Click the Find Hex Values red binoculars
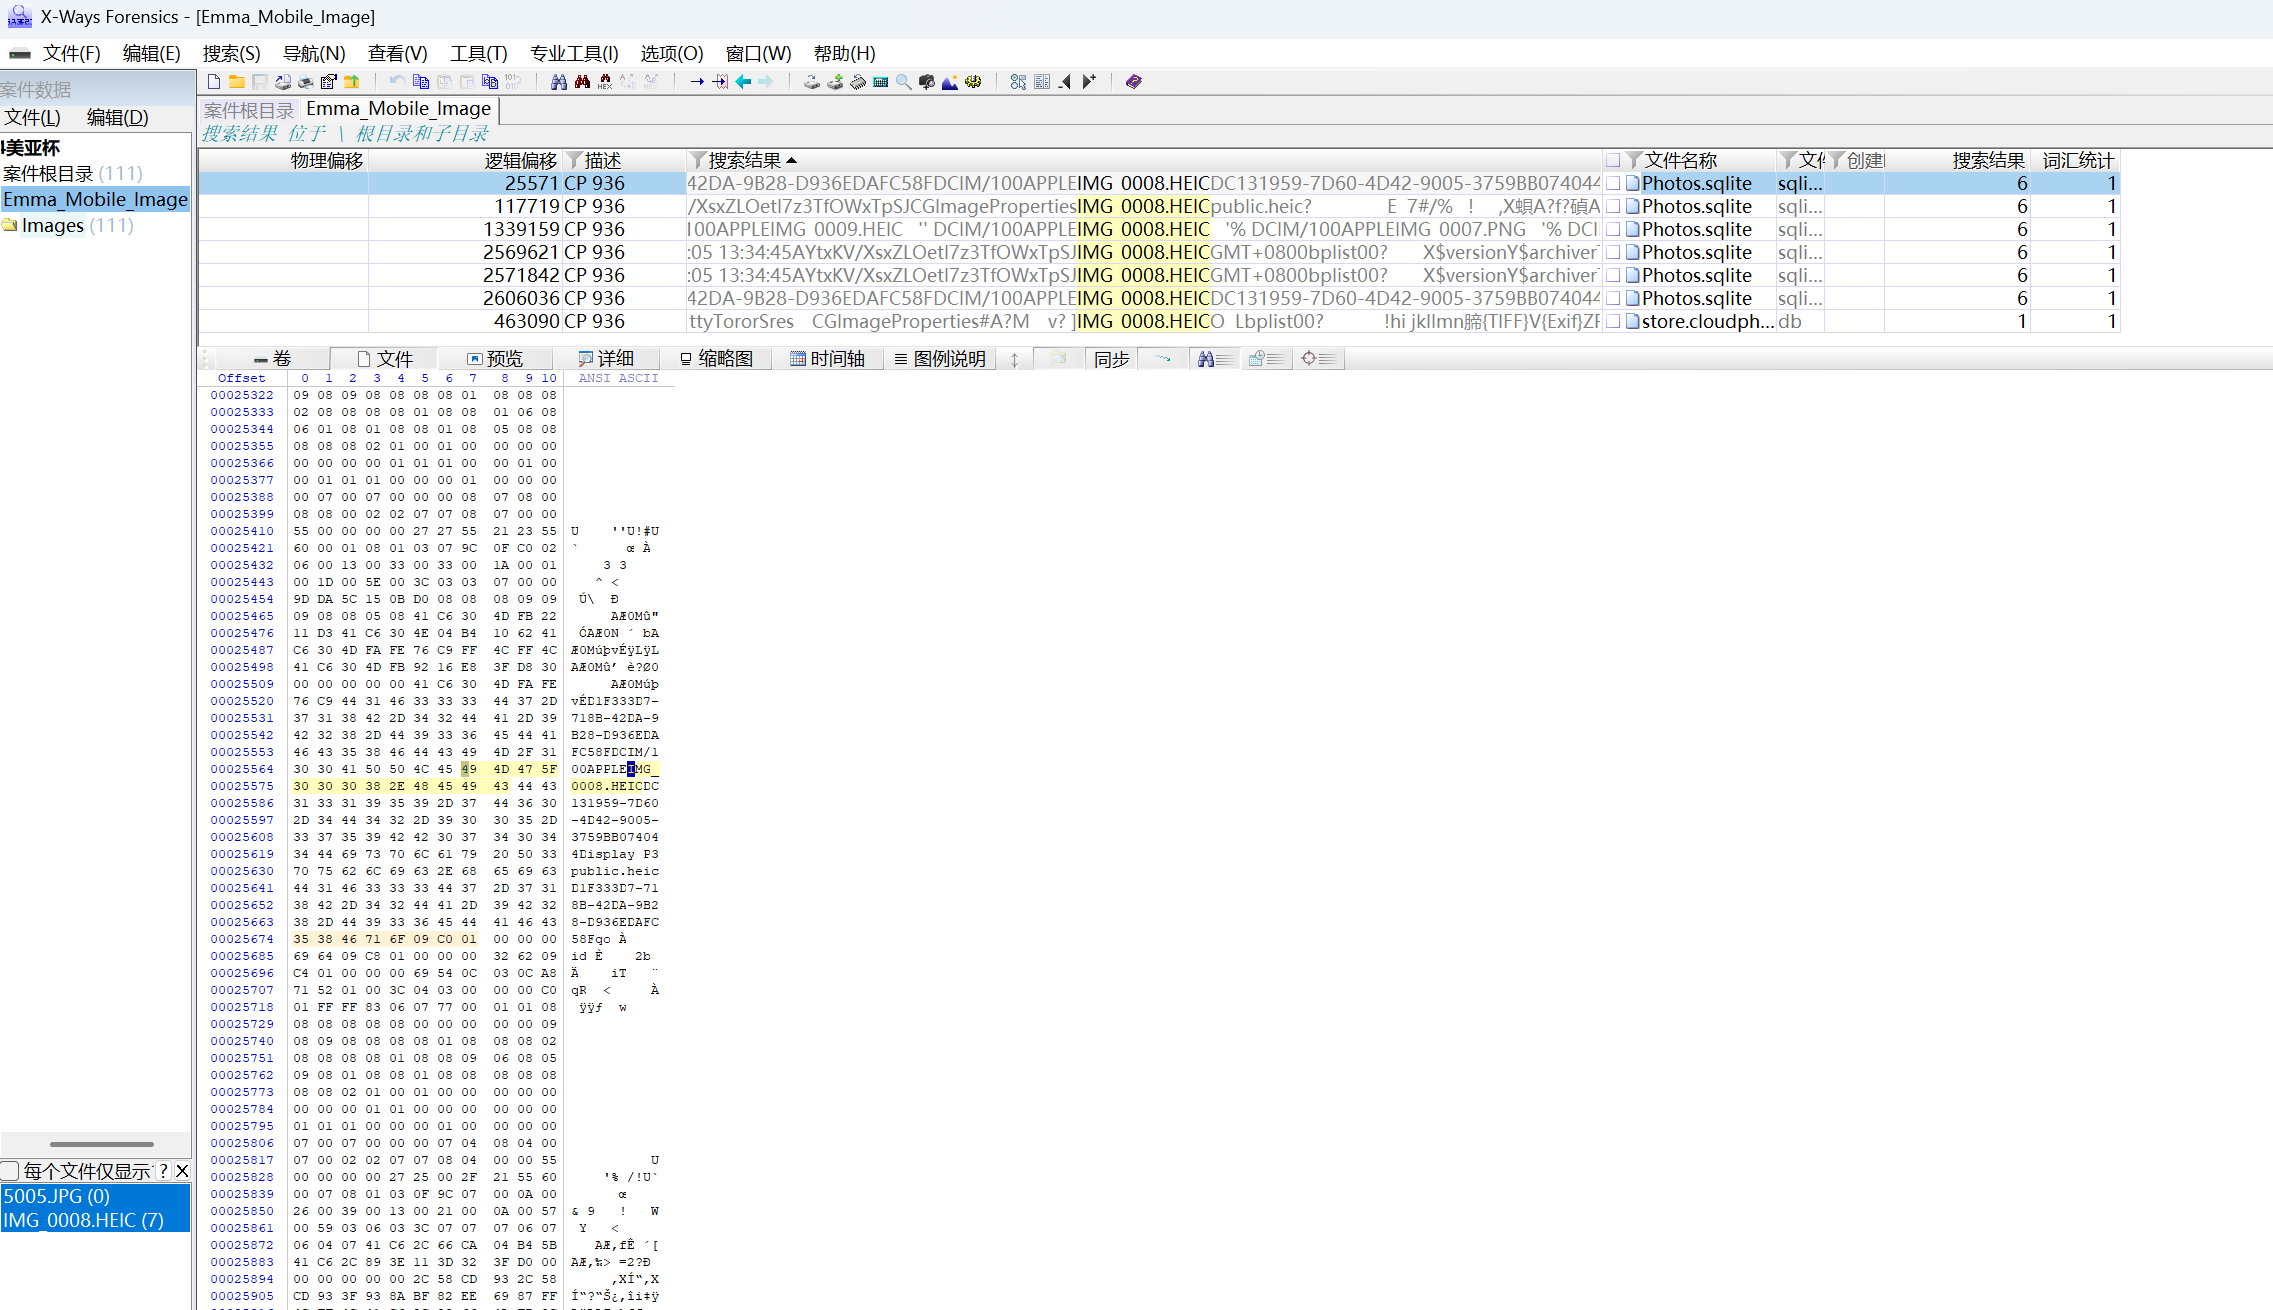This screenshot has height=1310, width=2273. click(x=582, y=82)
